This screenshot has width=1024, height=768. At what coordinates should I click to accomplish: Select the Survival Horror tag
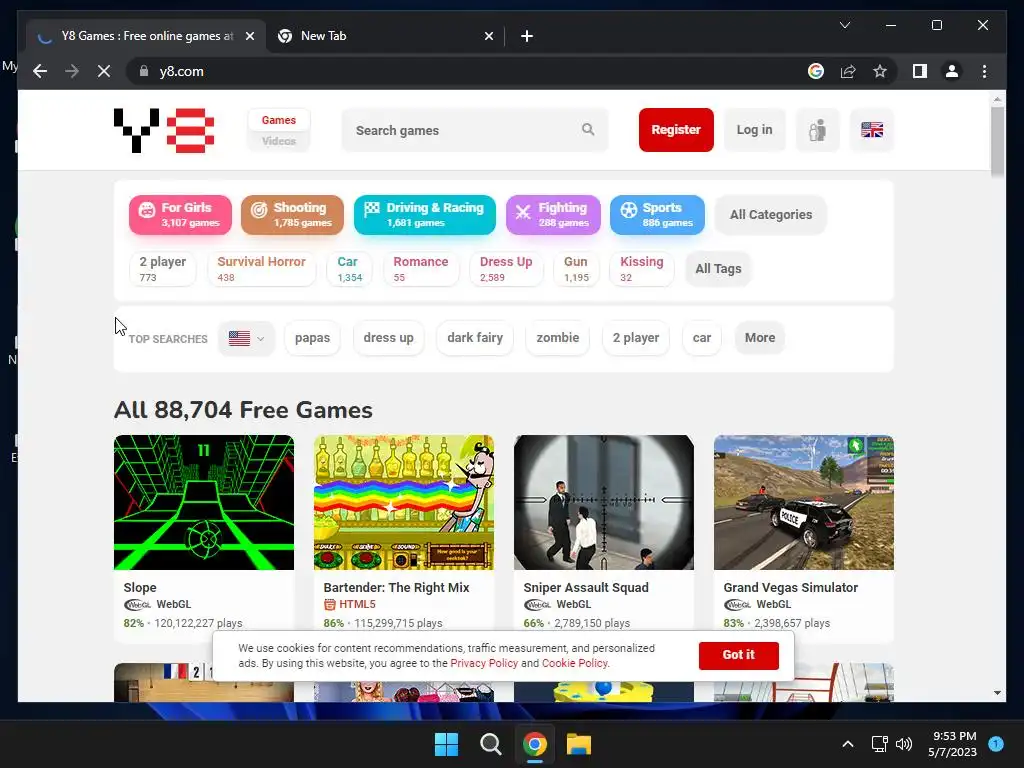(x=261, y=268)
